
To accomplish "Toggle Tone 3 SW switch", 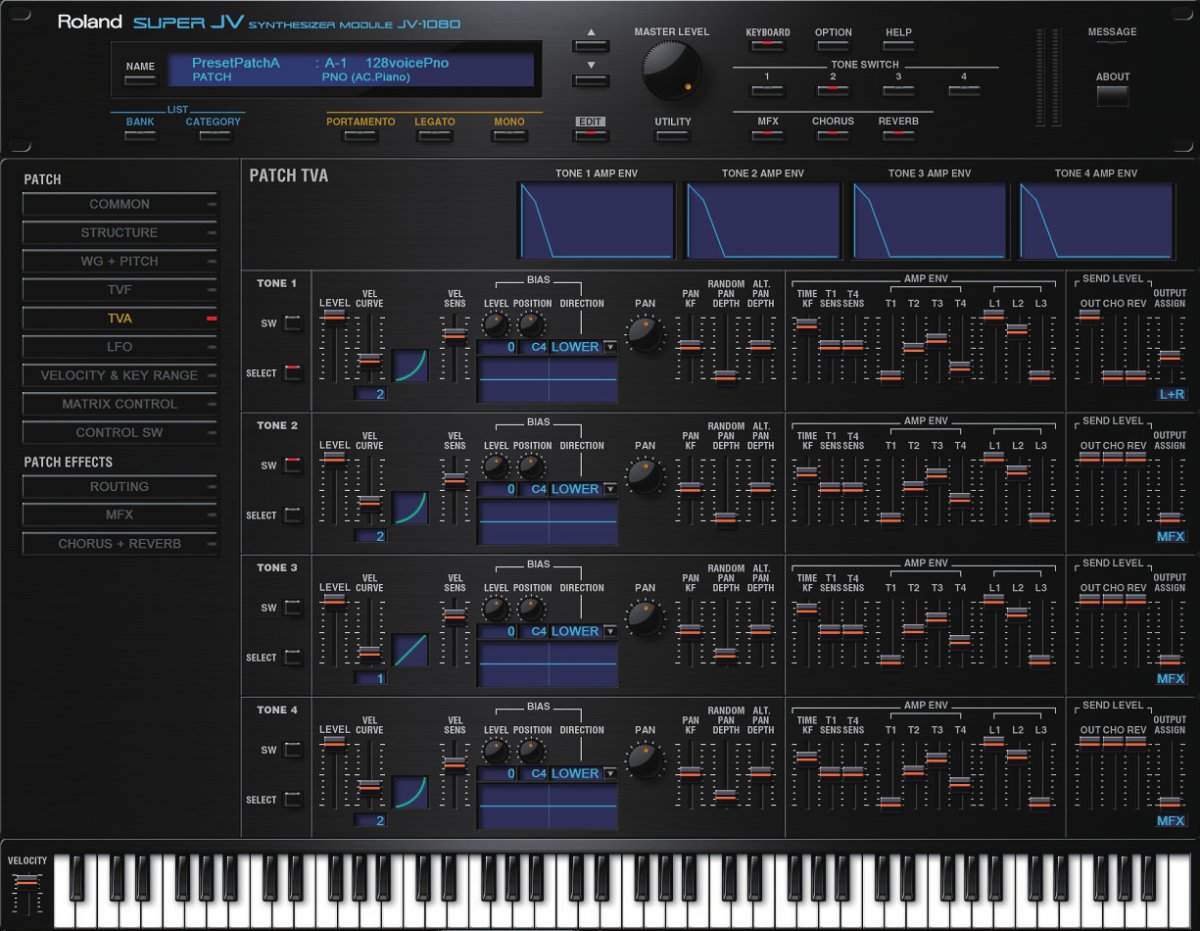I will tap(293, 607).
